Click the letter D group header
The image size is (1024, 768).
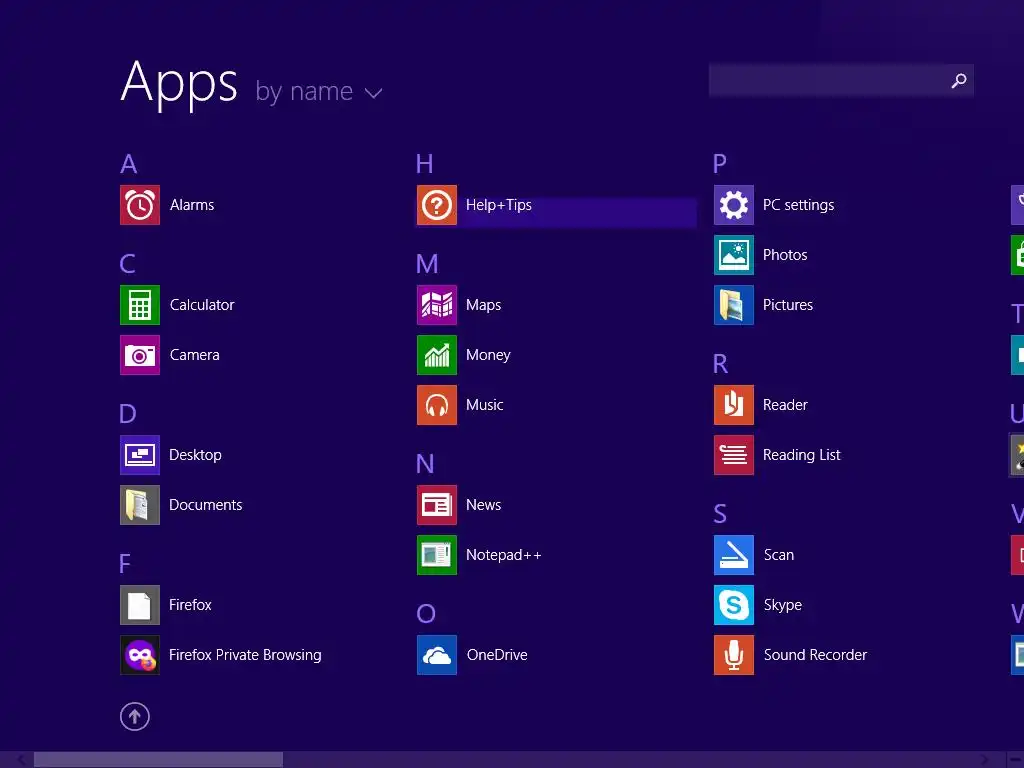[x=128, y=414]
